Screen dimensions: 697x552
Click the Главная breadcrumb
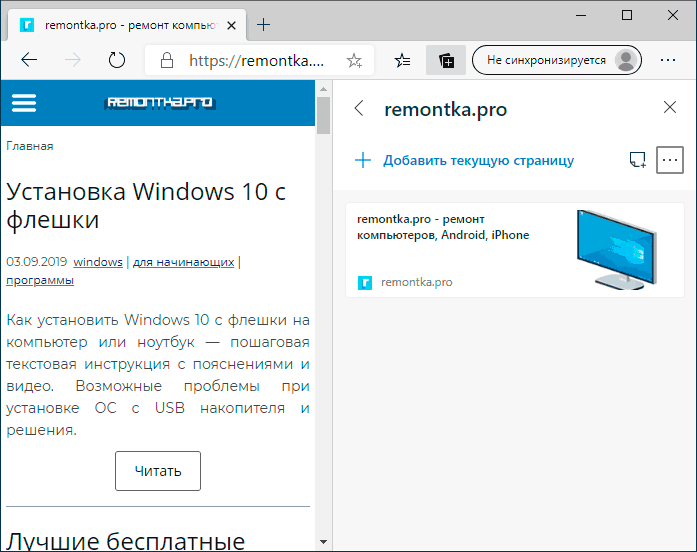point(30,146)
